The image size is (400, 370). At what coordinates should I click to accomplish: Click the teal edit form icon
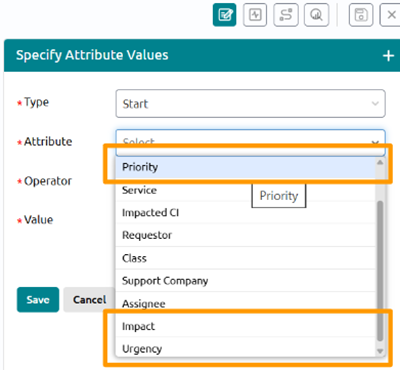[x=225, y=15]
